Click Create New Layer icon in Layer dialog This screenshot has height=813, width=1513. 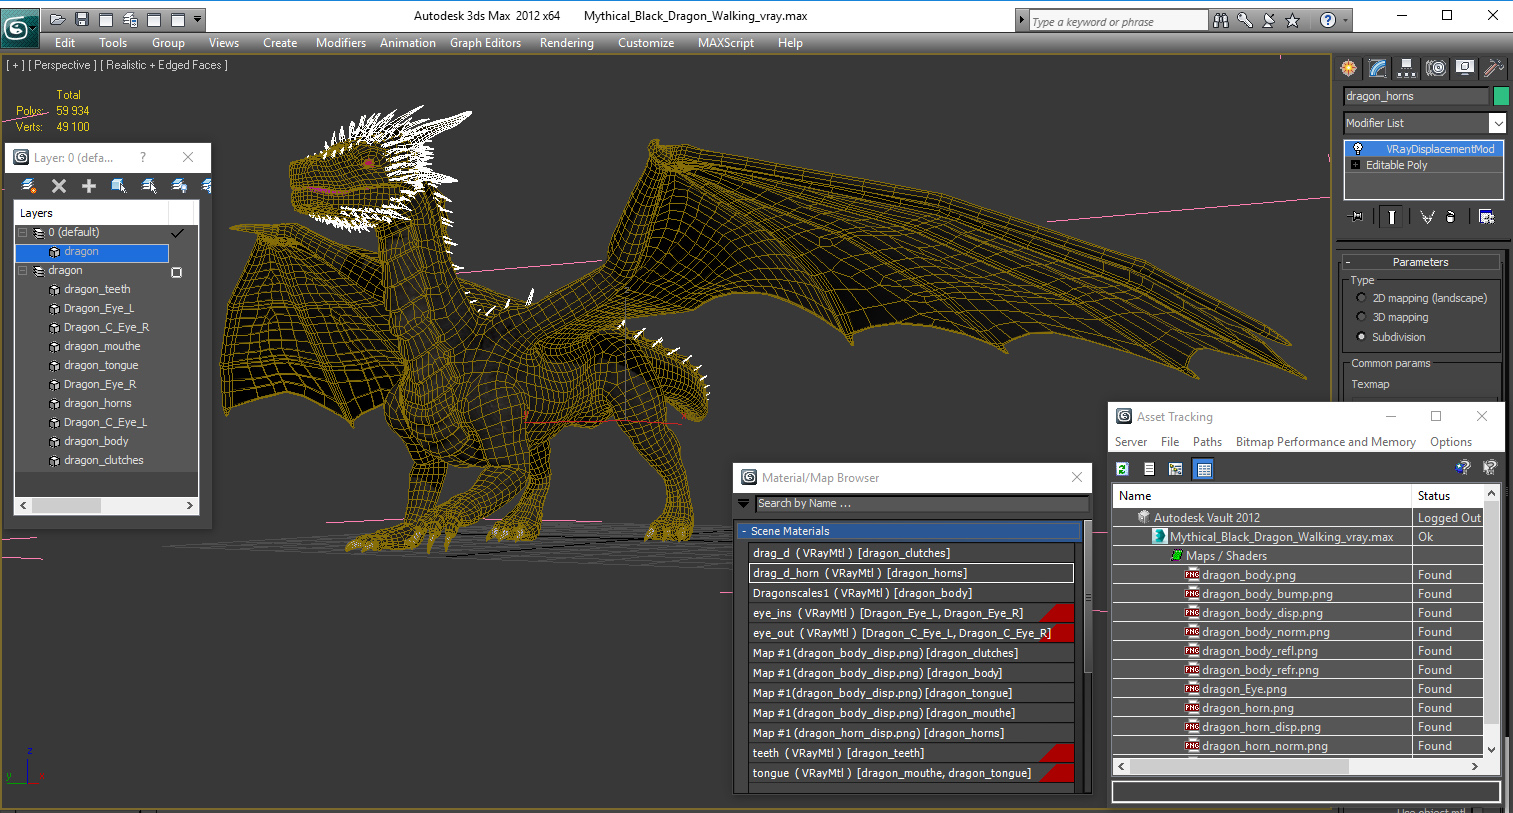(x=29, y=186)
